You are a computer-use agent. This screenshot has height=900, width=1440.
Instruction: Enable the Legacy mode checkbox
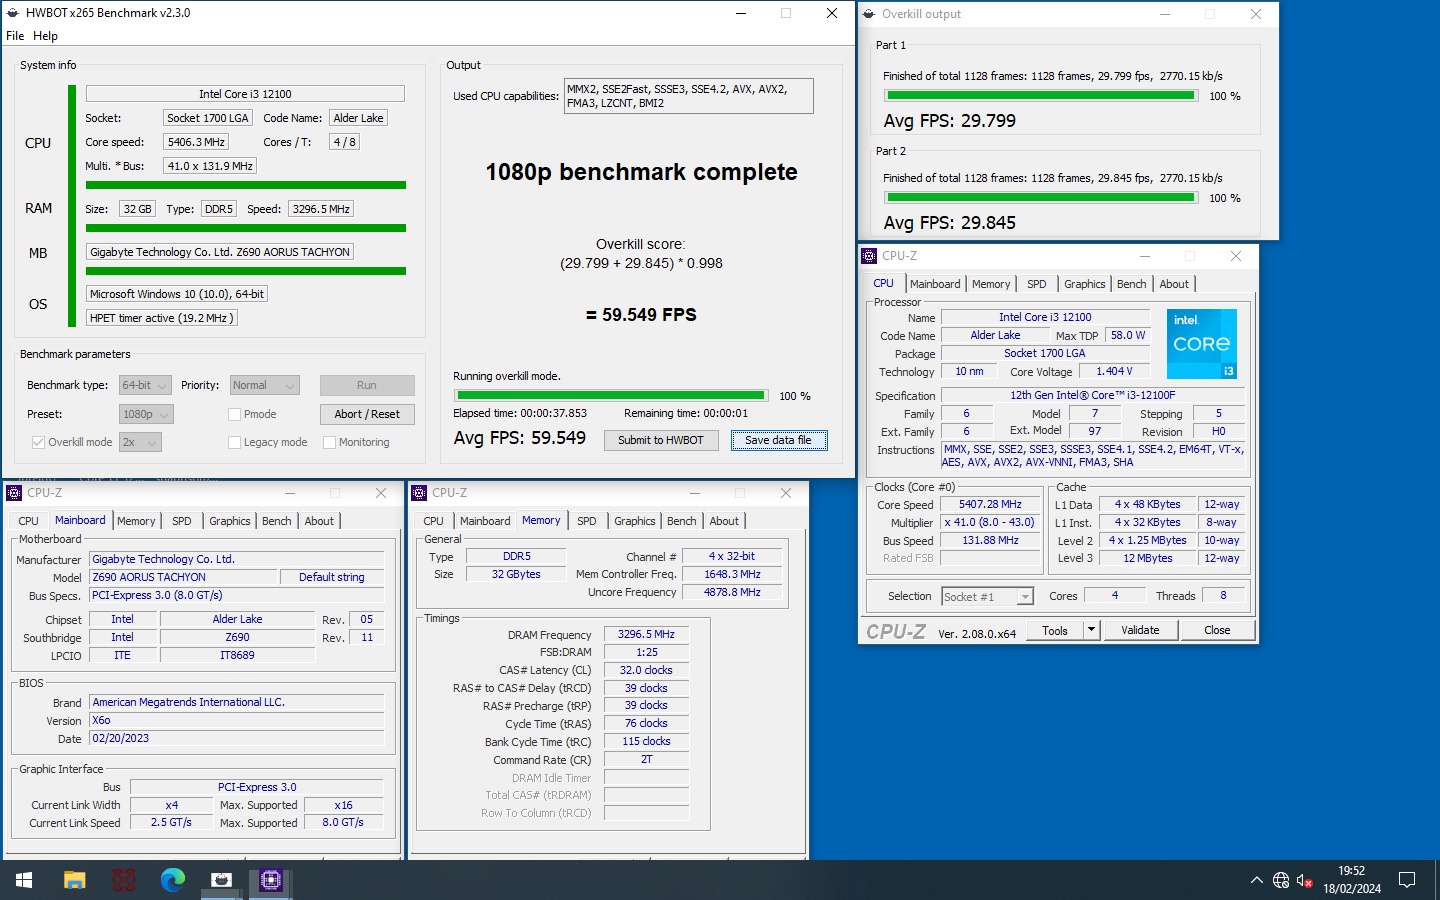[x=234, y=442]
